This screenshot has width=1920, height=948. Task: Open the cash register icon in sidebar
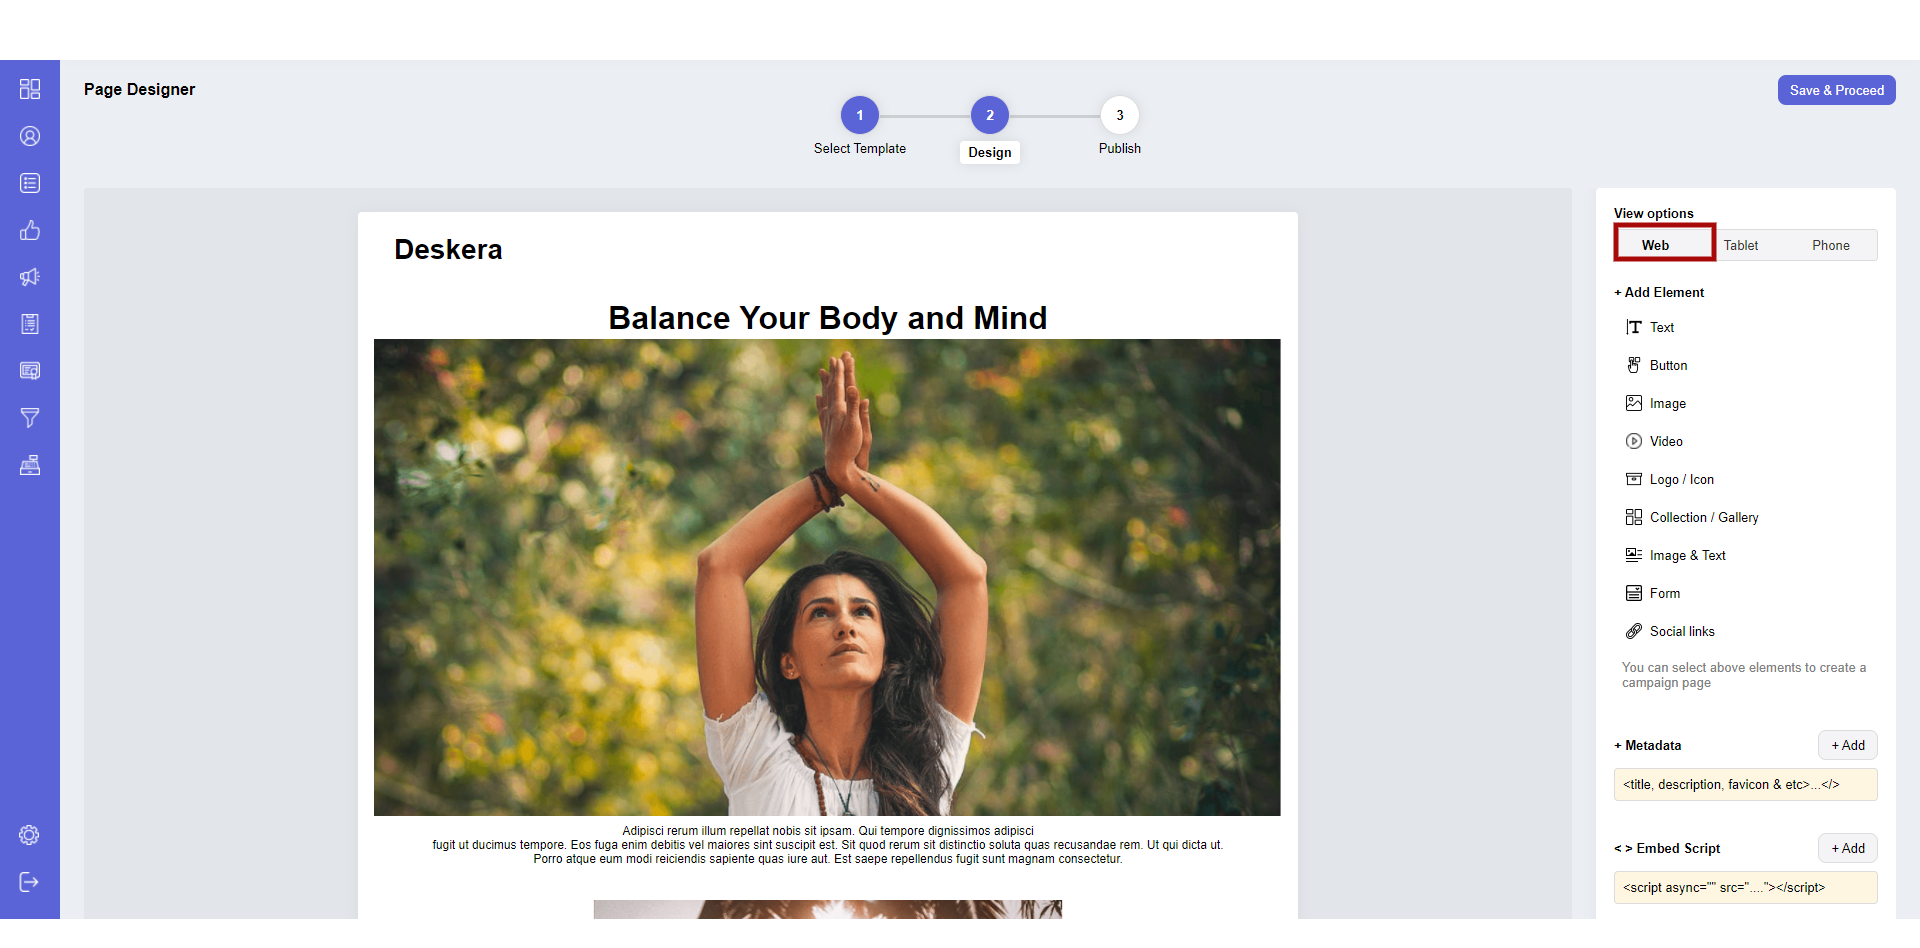[x=30, y=465]
